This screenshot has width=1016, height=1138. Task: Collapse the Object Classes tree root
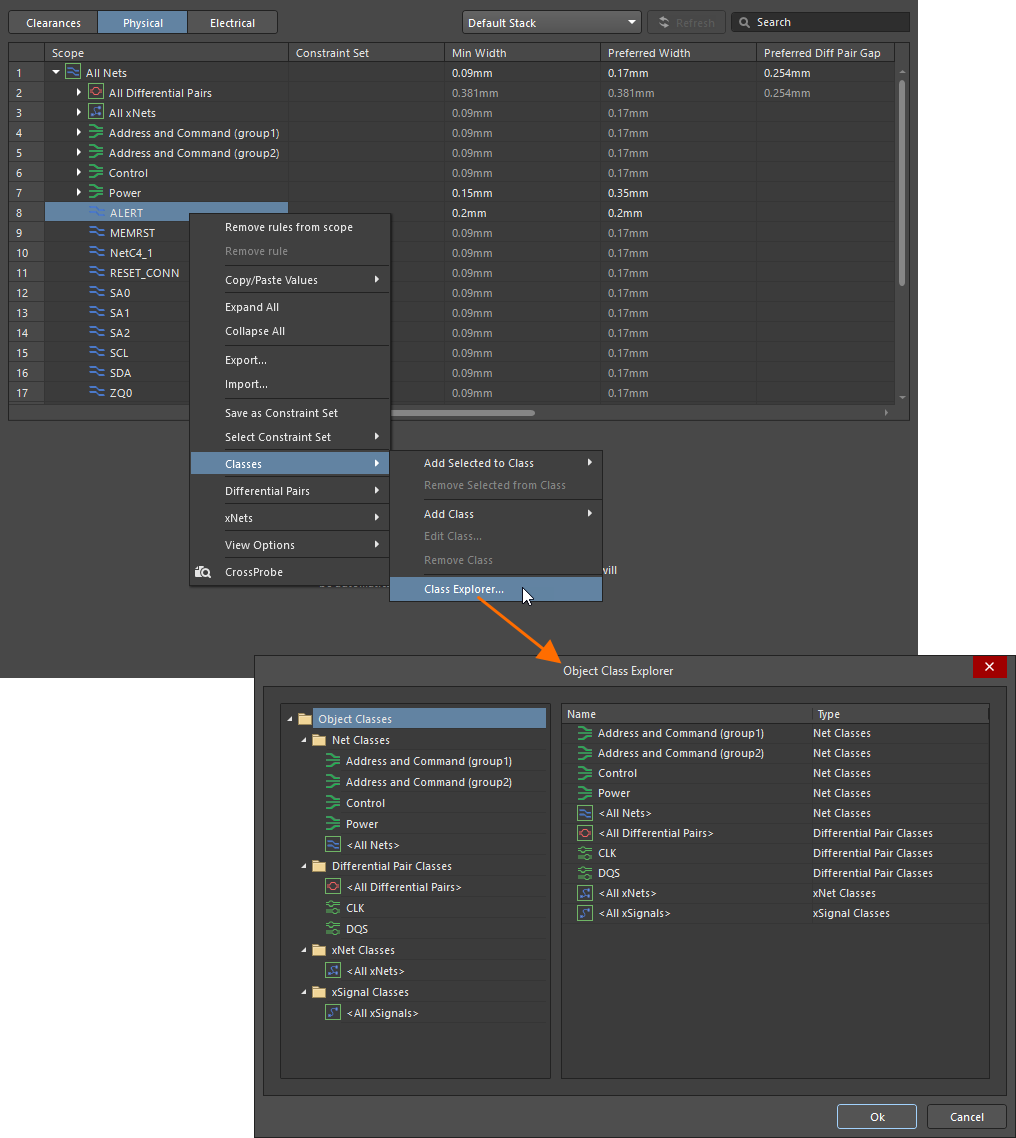(x=290, y=719)
